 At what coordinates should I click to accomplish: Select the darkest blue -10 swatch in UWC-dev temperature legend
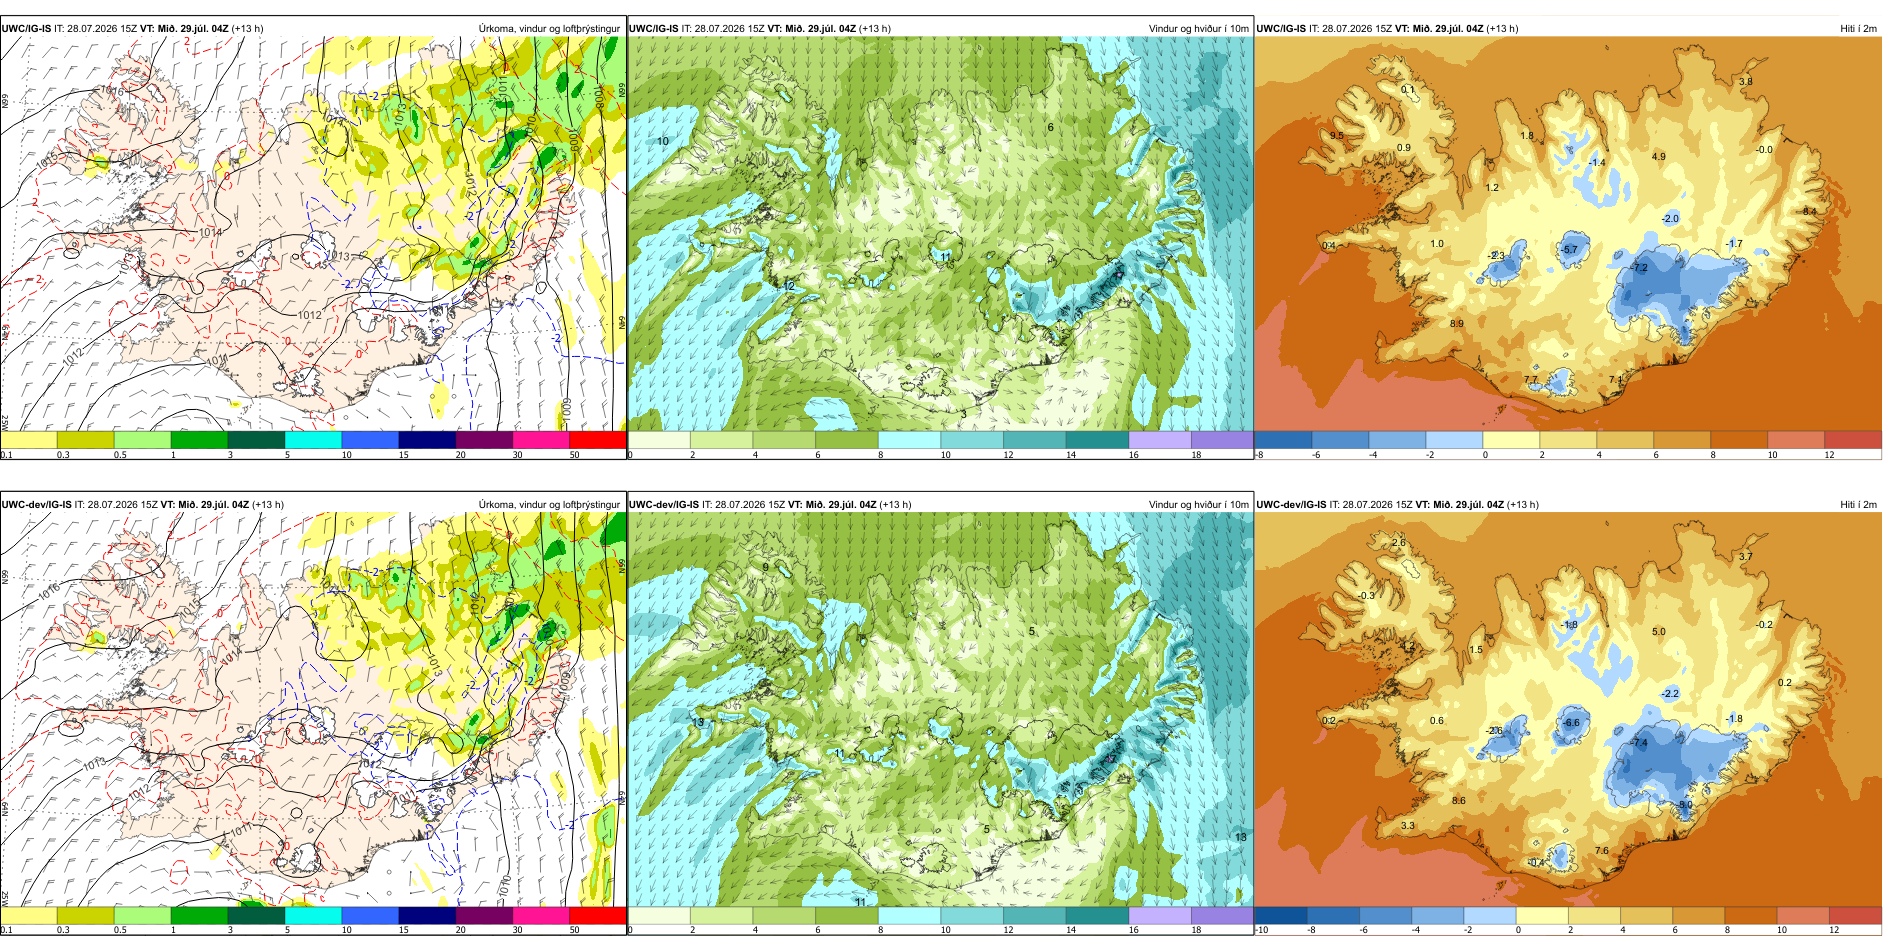pos(1280,914)
